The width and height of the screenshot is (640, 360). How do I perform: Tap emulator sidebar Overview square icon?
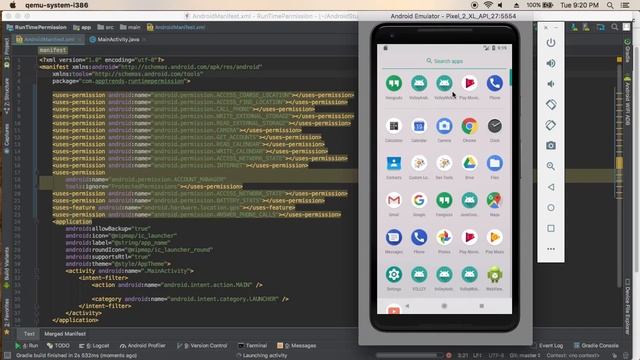coord(551,228)
